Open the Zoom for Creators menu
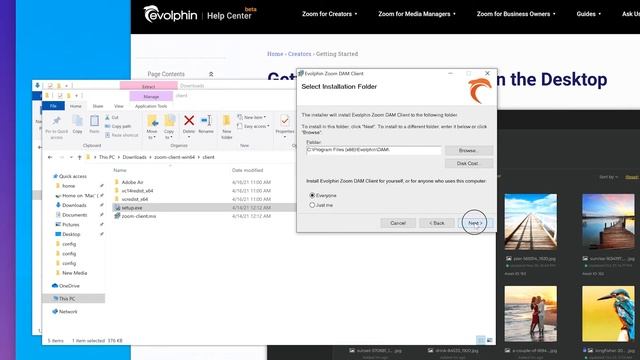The height and width of the screenshot is (360, 640). (x=330, y=14)
